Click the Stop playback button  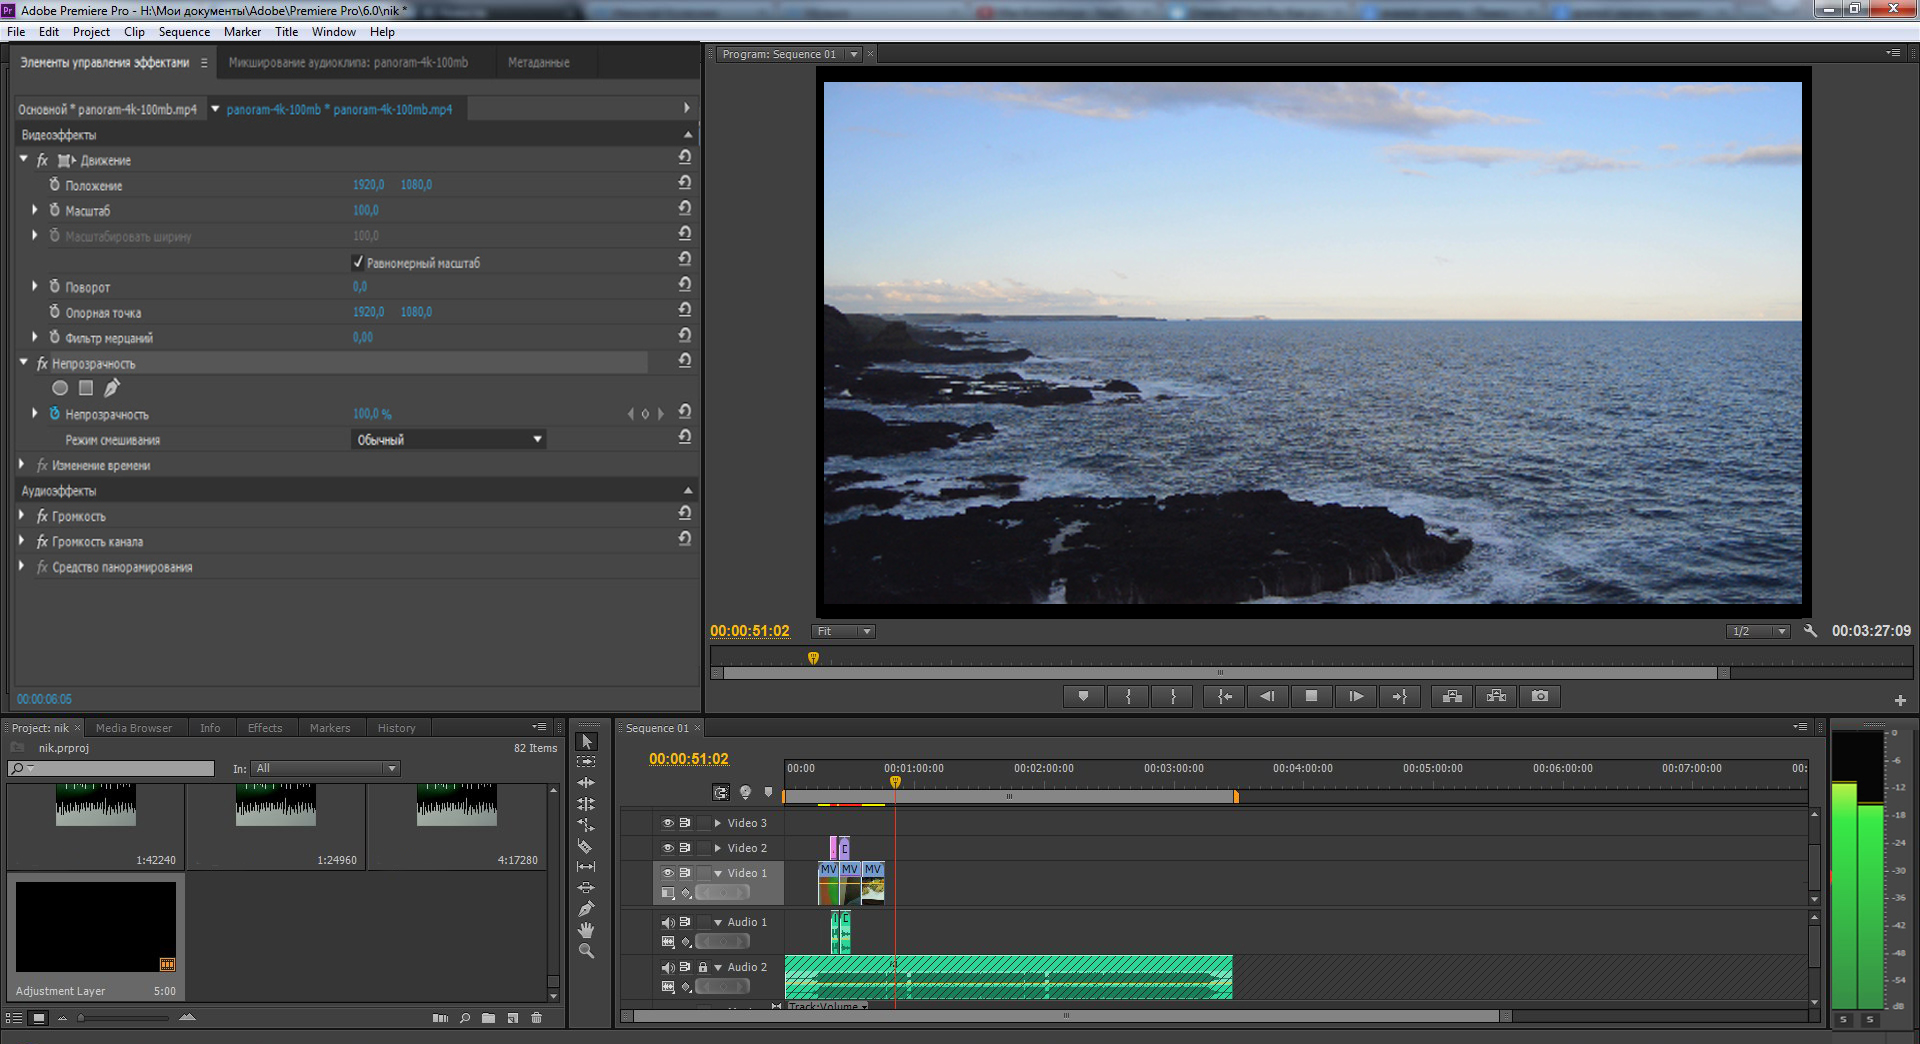[1311, 696]
